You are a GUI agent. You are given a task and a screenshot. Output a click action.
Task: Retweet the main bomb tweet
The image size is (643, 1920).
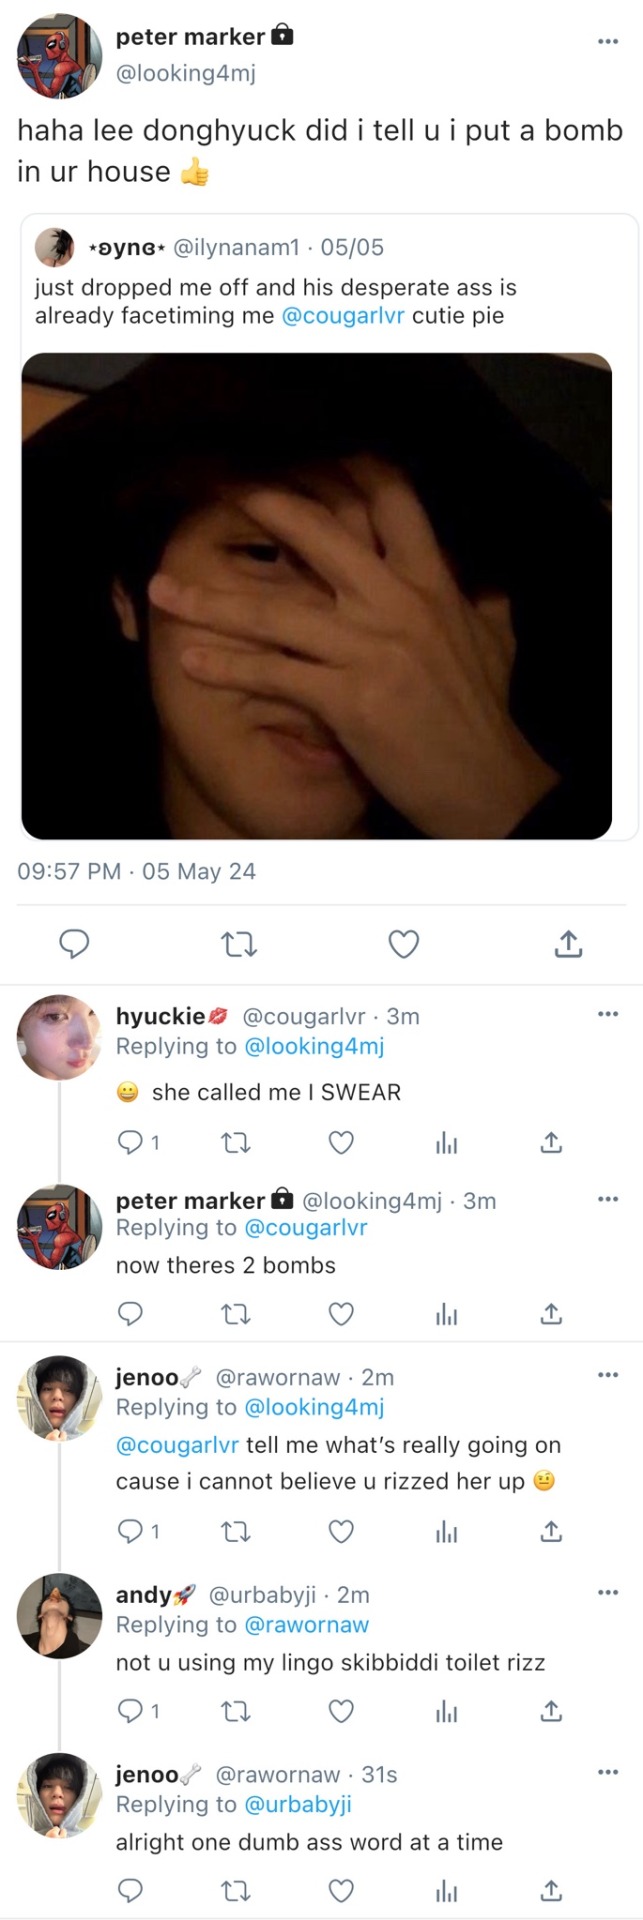[x=238, y=943]
